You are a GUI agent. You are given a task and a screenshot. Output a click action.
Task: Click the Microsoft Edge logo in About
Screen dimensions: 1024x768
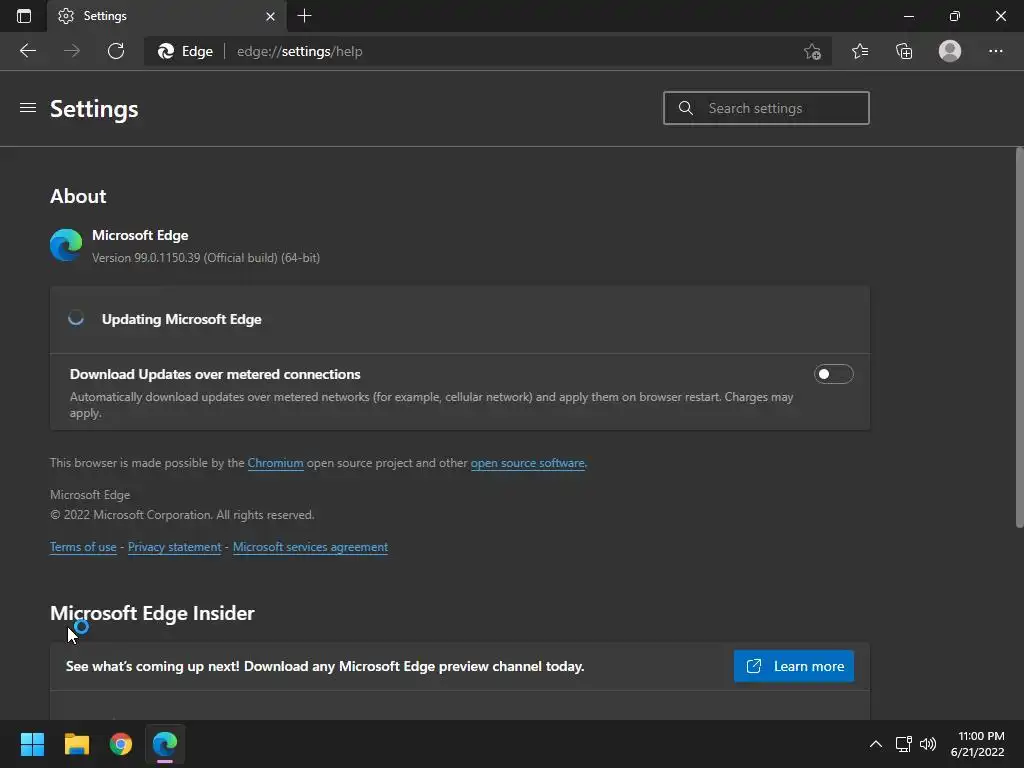pos(66,245)
